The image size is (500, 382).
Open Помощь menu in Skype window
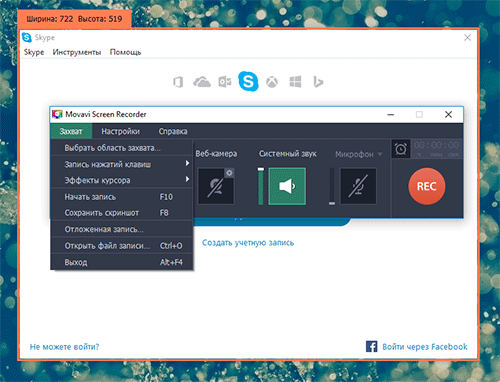(125, 52)
